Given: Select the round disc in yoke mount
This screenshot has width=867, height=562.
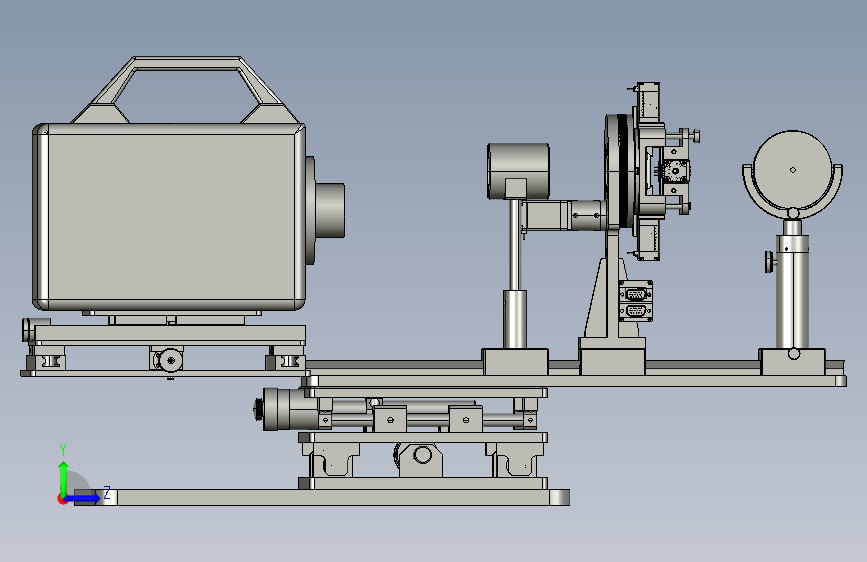Looking at the screenshot, I should tap(792, 169).
